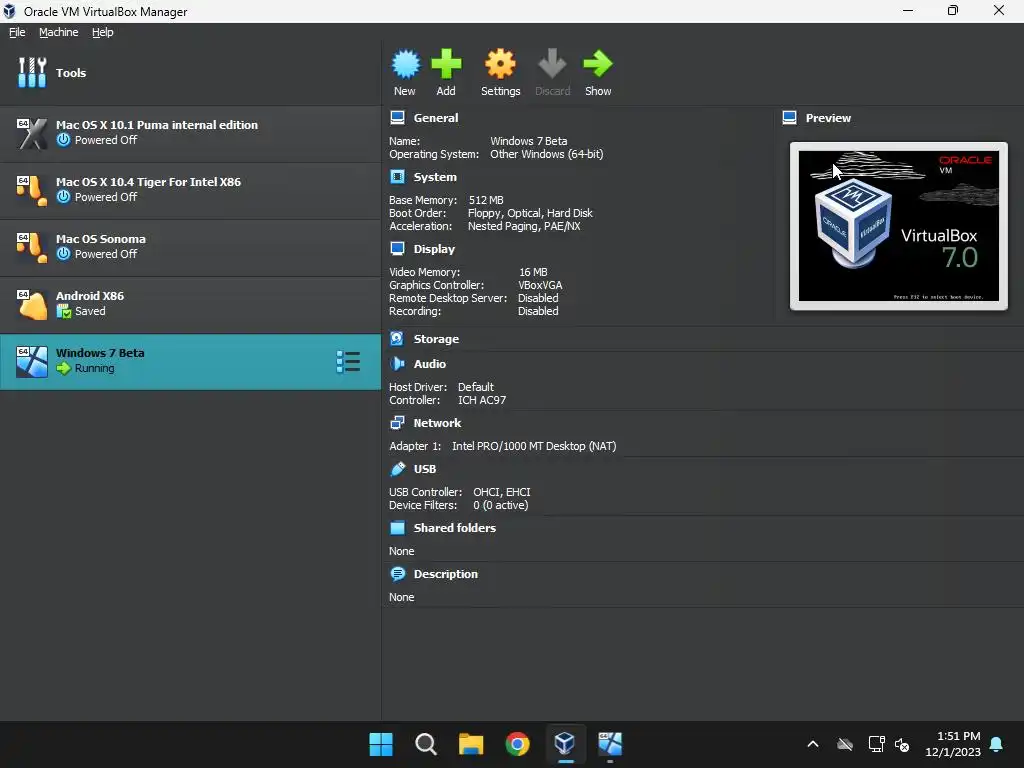Select the Tools item icon
Viewport: 1024px width, 768px height.
tap(31, 72)
